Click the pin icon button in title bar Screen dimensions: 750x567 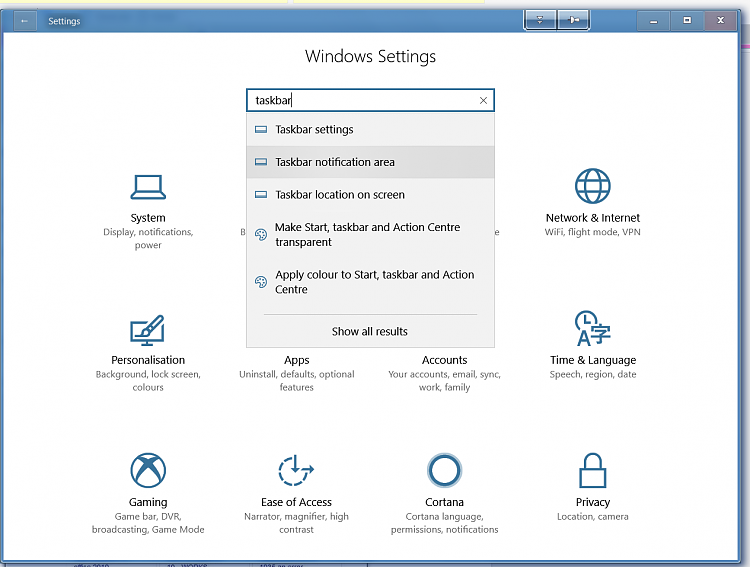click(x=573, y=20)
